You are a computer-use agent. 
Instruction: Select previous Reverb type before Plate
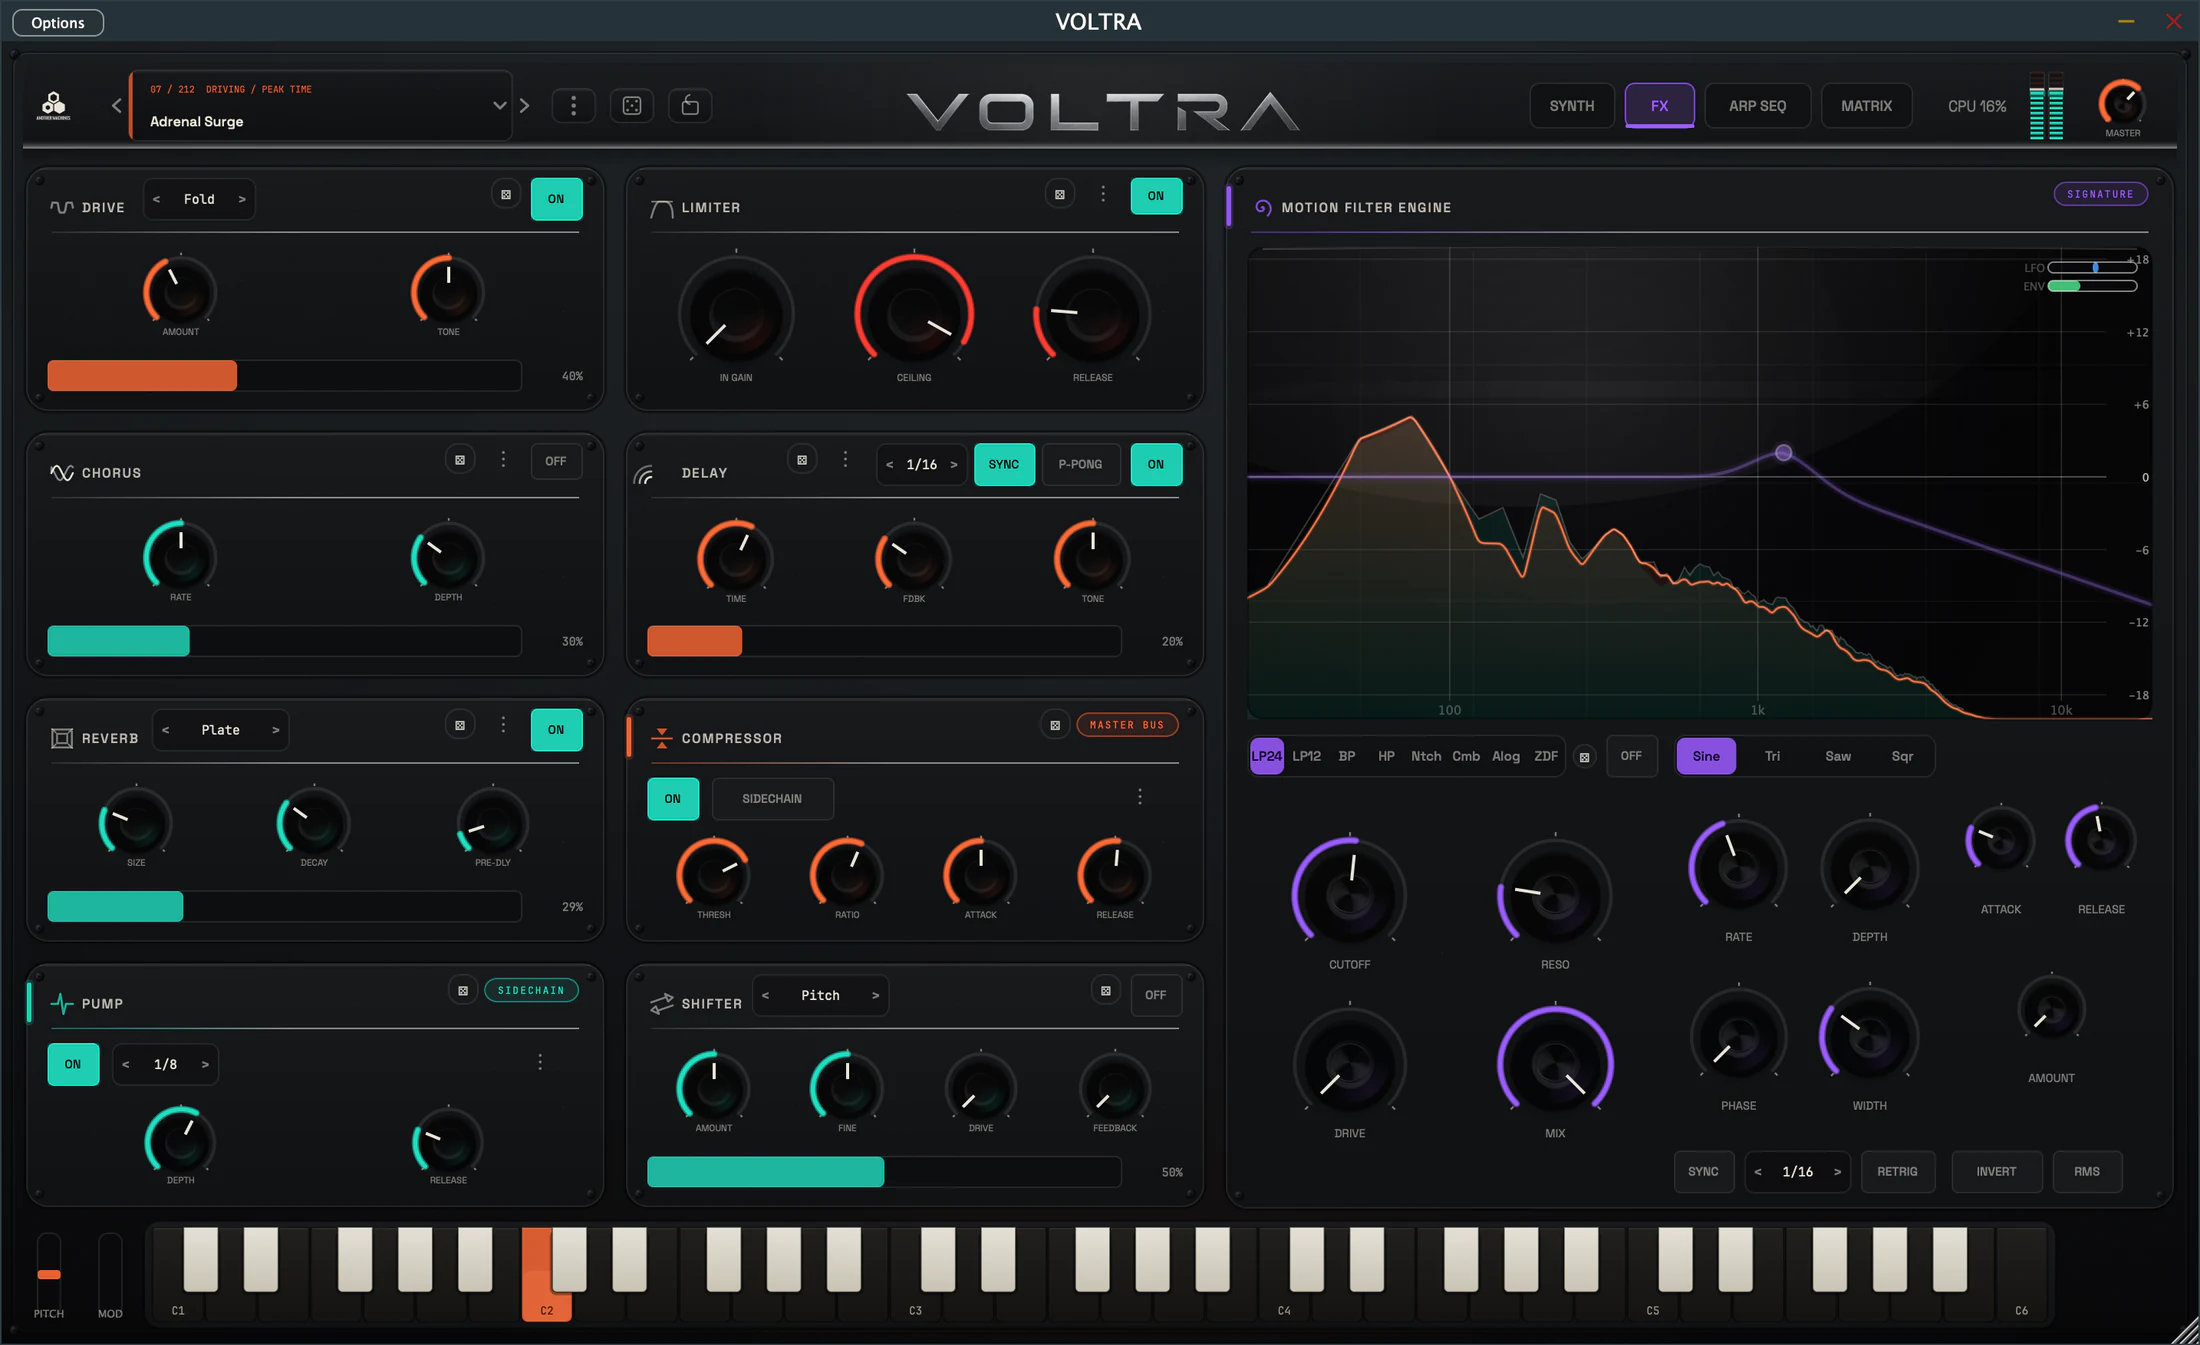pos(166,730)
